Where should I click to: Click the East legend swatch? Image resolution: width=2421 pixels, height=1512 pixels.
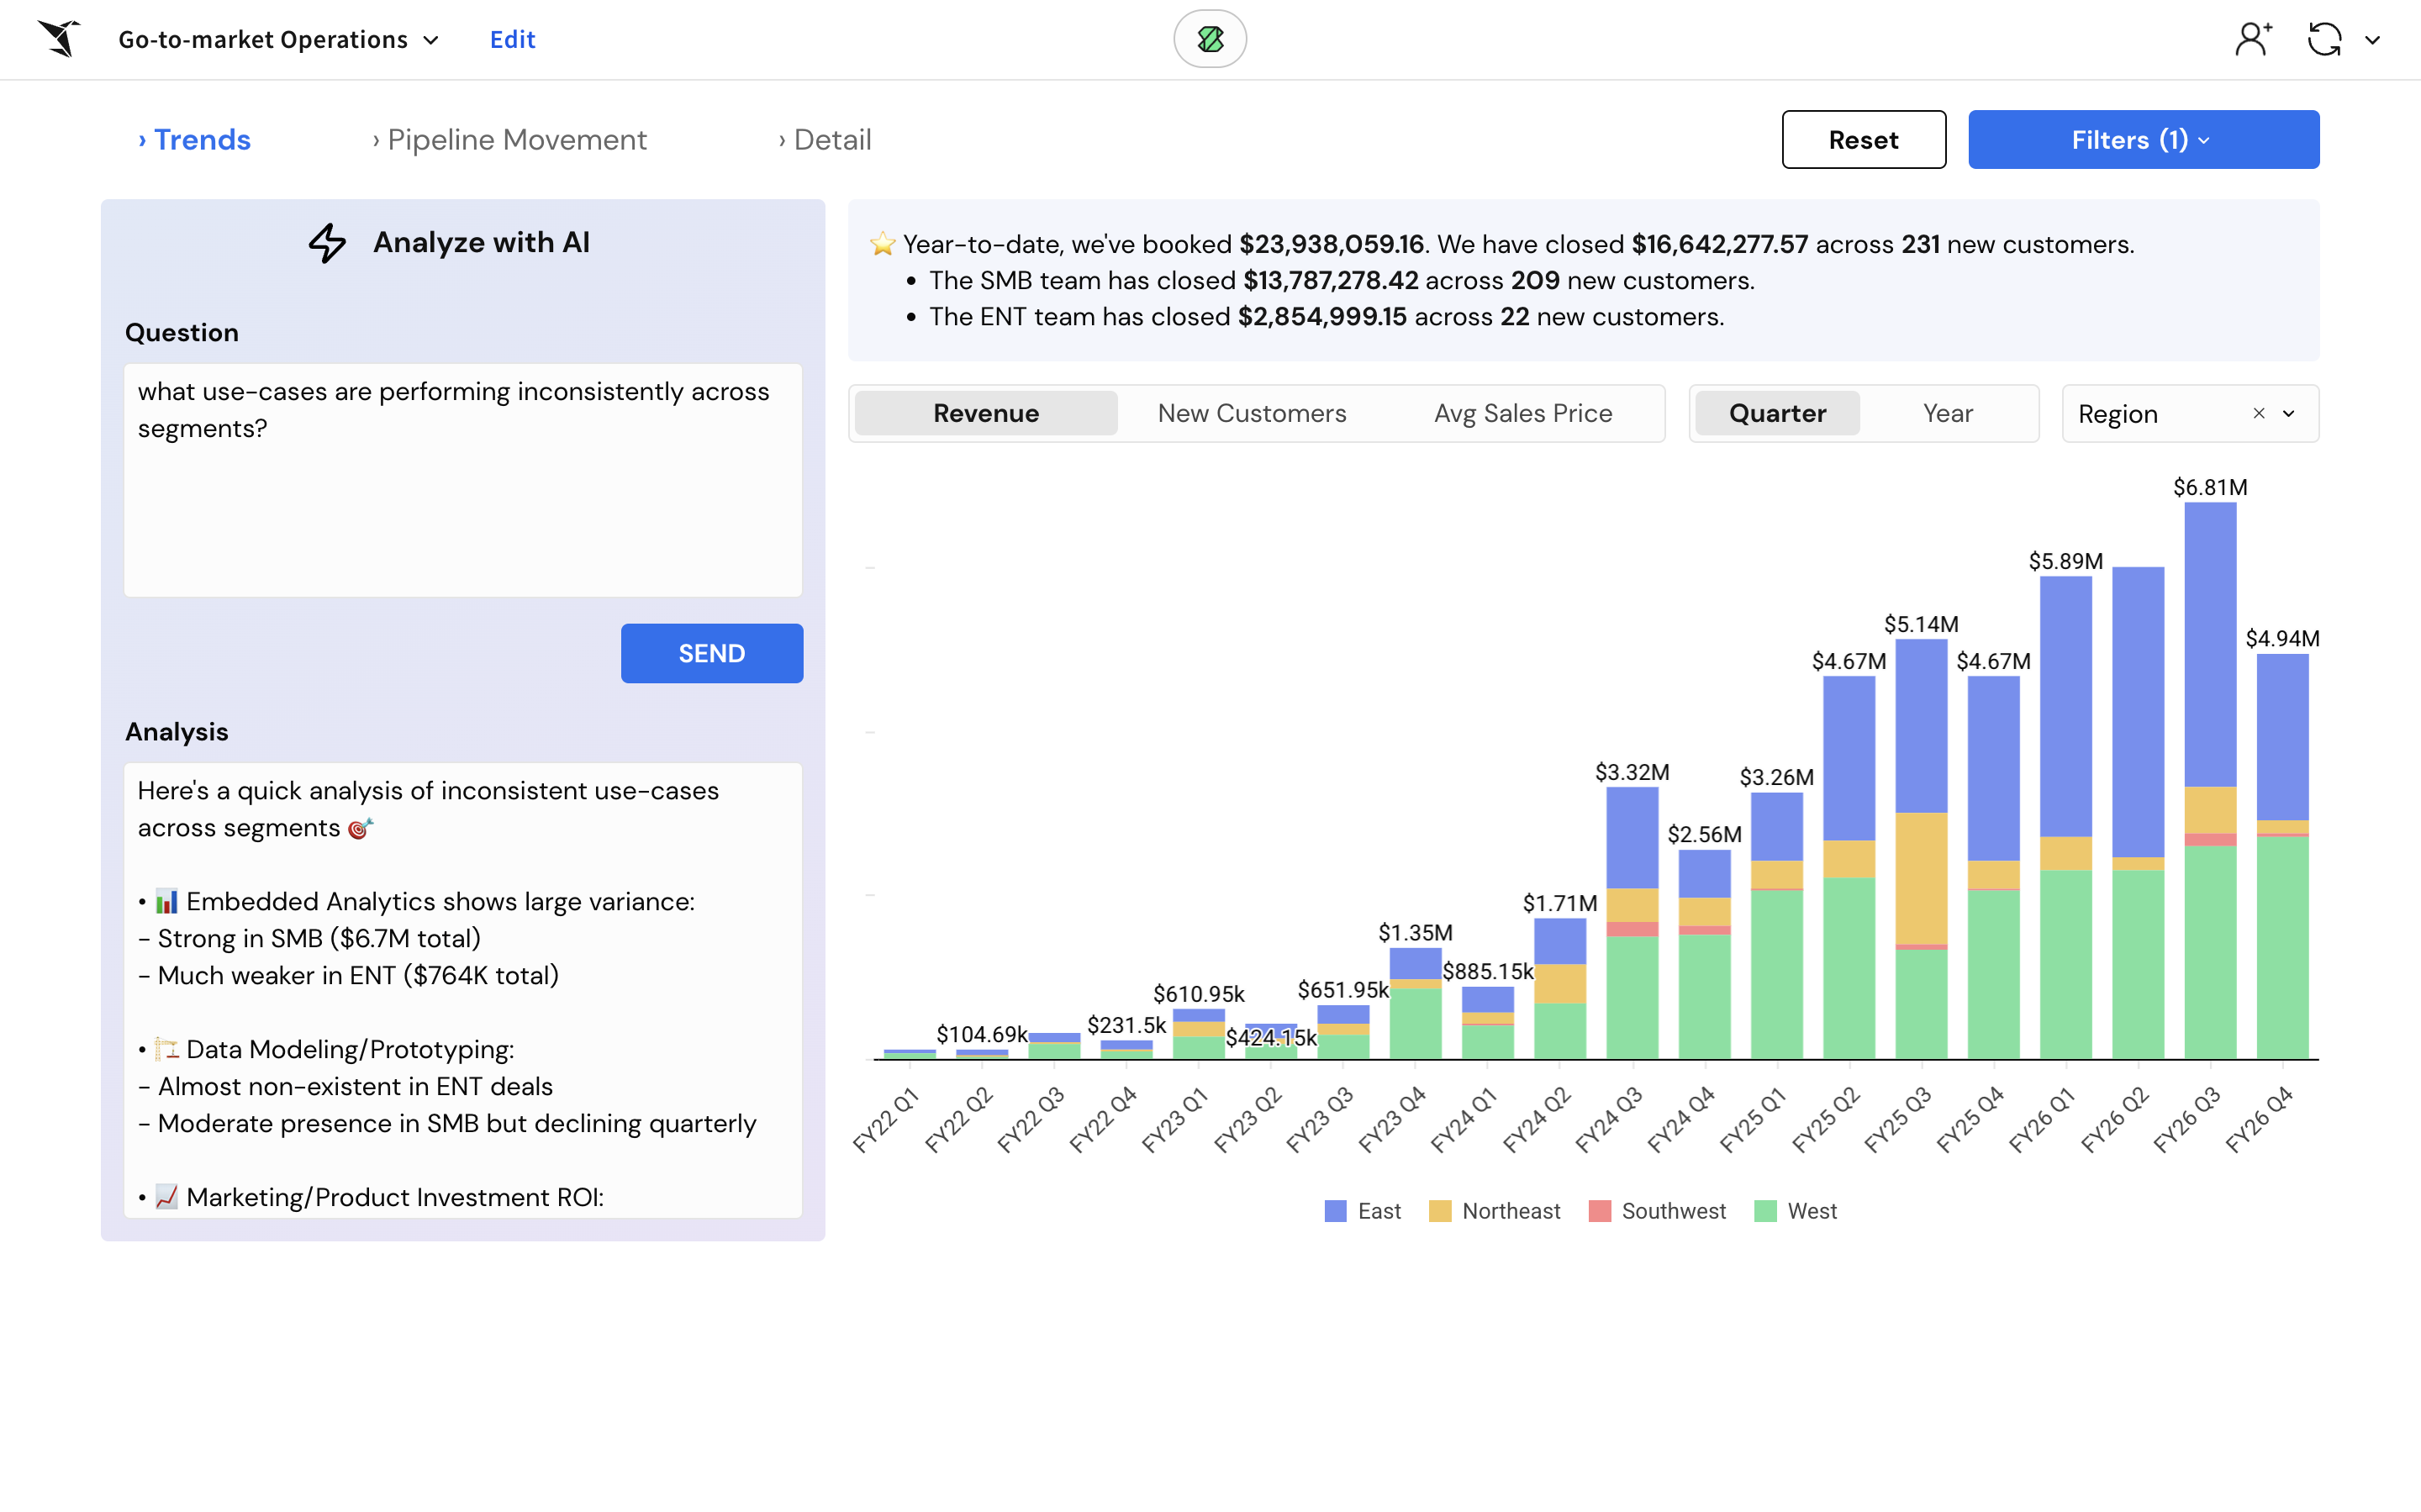[1335, 1211]
